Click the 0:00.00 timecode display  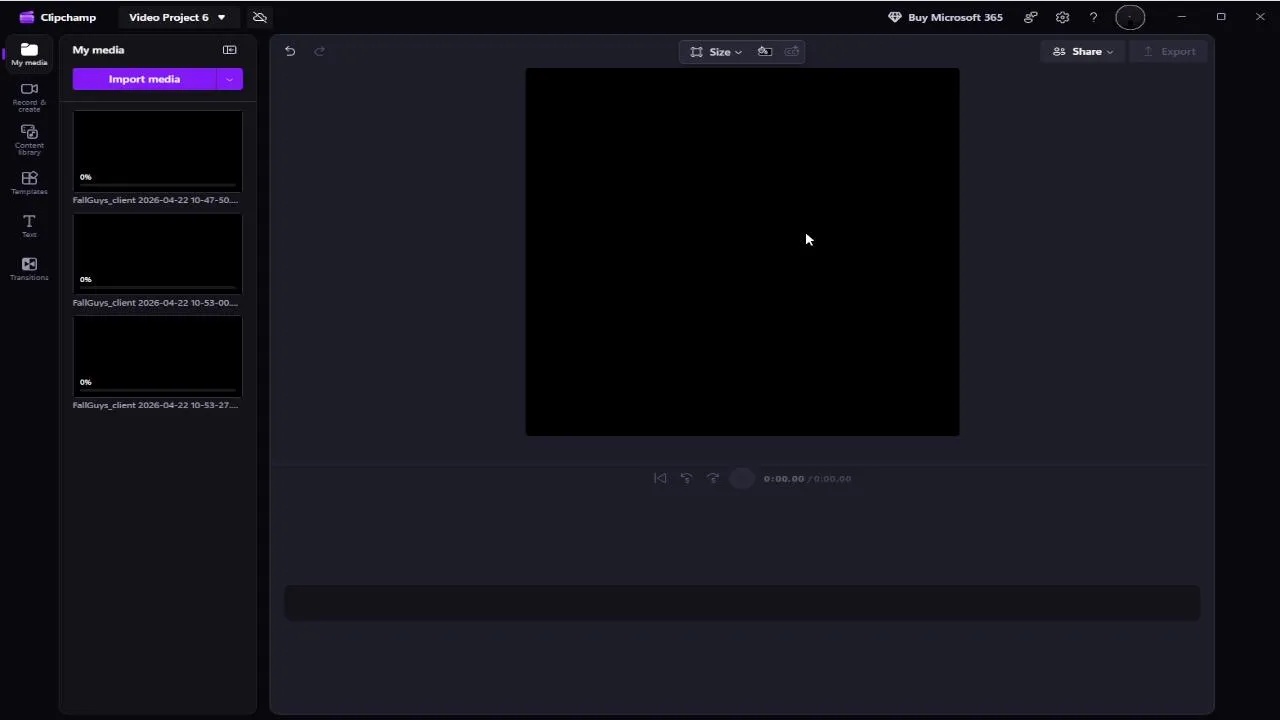(784, 479)
